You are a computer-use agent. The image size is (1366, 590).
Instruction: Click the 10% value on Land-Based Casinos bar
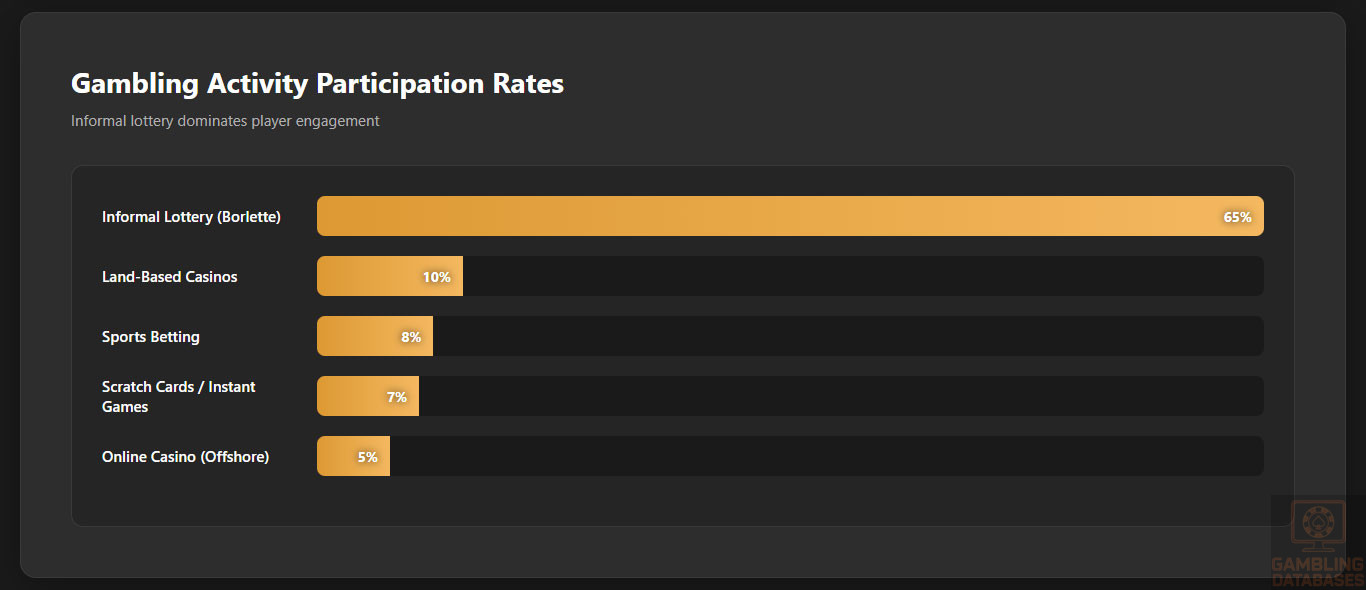tap(436, 277)
